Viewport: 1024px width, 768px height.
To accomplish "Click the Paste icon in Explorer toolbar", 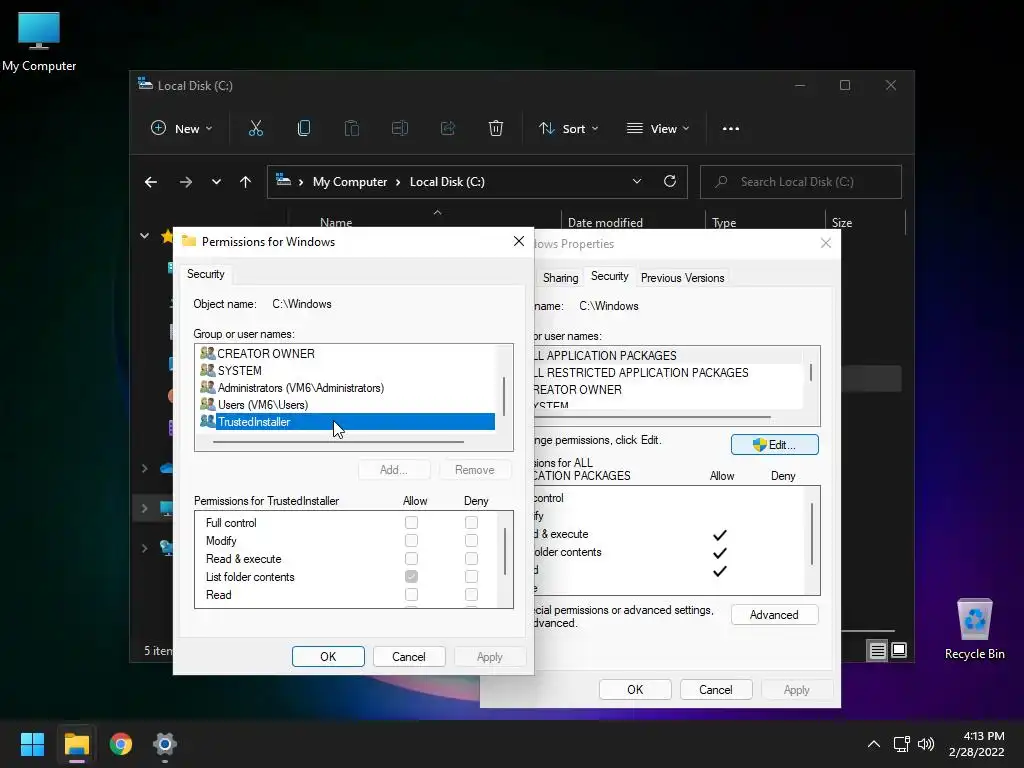I will pyautogui.click(x=352, y=129).
